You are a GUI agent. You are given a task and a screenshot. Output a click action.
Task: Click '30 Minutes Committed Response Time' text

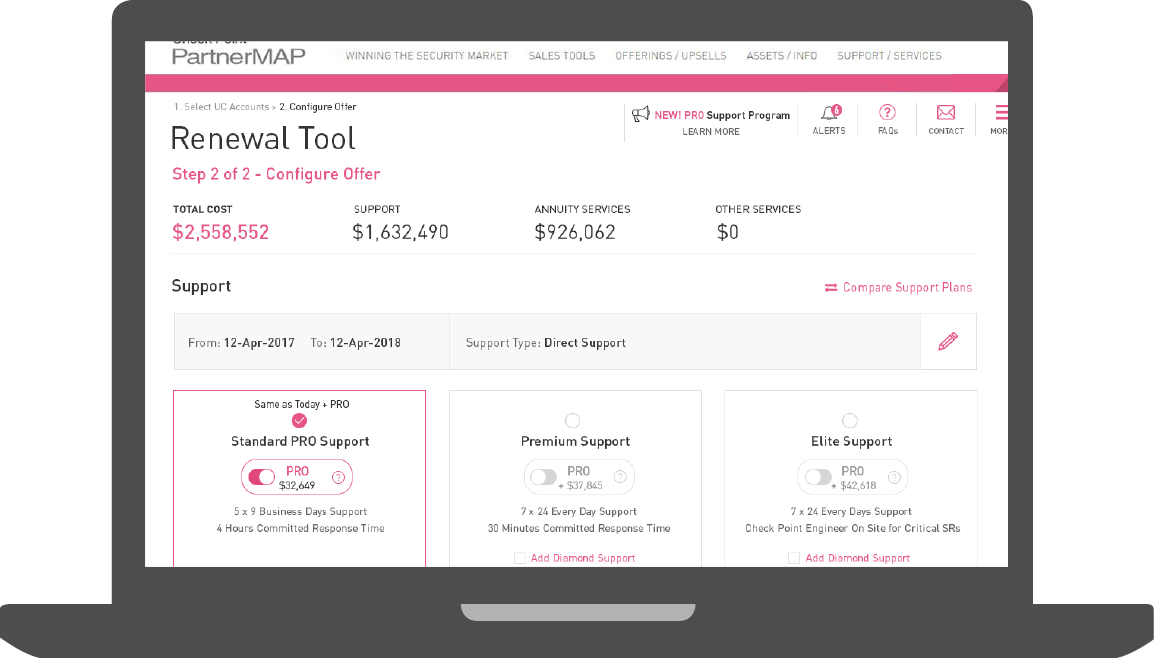579,528
